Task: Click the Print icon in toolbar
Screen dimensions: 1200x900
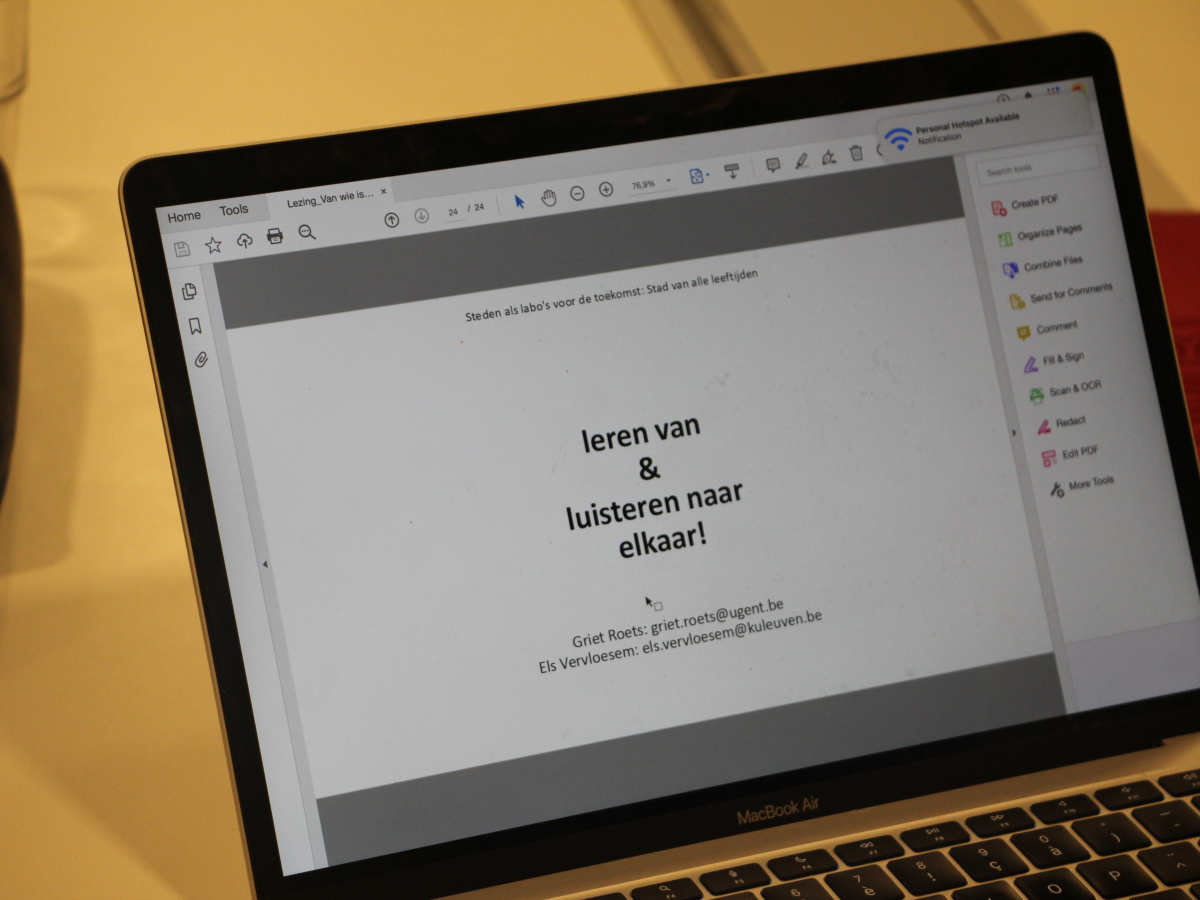Action: click(275, 237)
